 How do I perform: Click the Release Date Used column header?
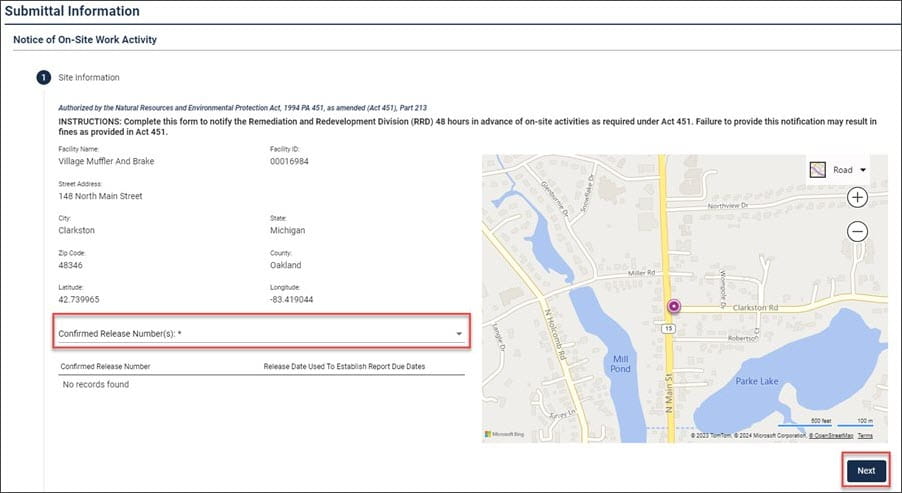click(x=344, y=366)
